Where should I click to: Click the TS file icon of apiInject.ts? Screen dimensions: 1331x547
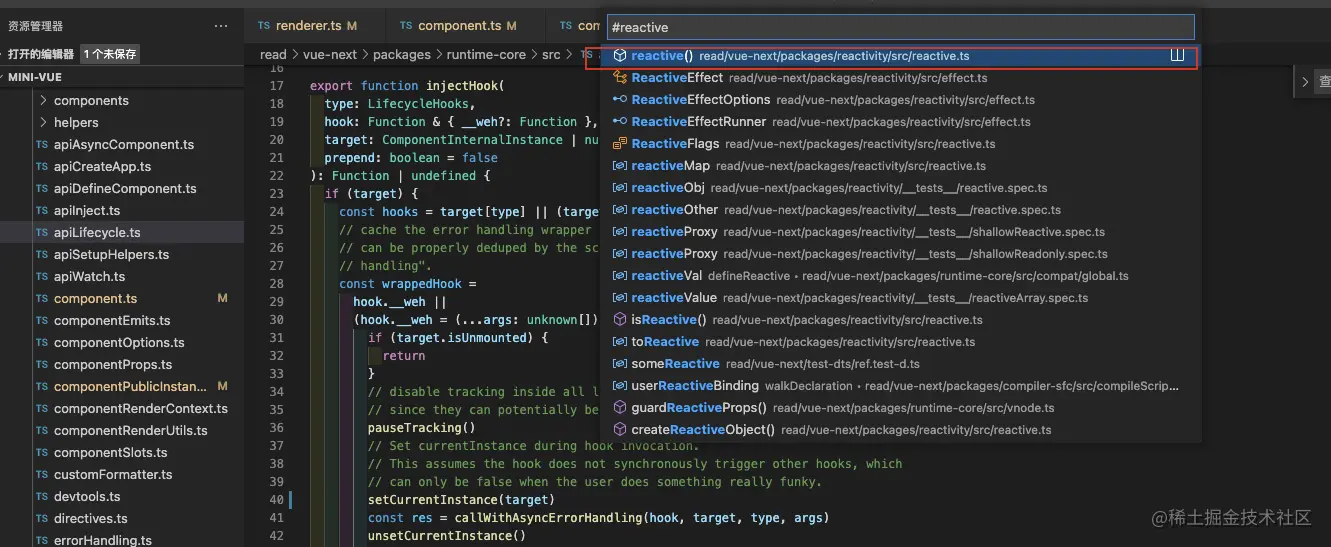coord(42,211)
